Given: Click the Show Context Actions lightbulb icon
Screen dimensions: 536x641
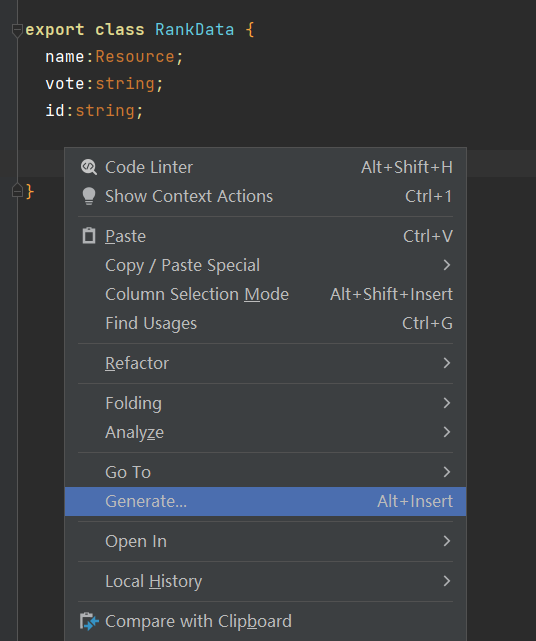Looking at the screenshot, I should pyautogui.click(x=89, y=196).
